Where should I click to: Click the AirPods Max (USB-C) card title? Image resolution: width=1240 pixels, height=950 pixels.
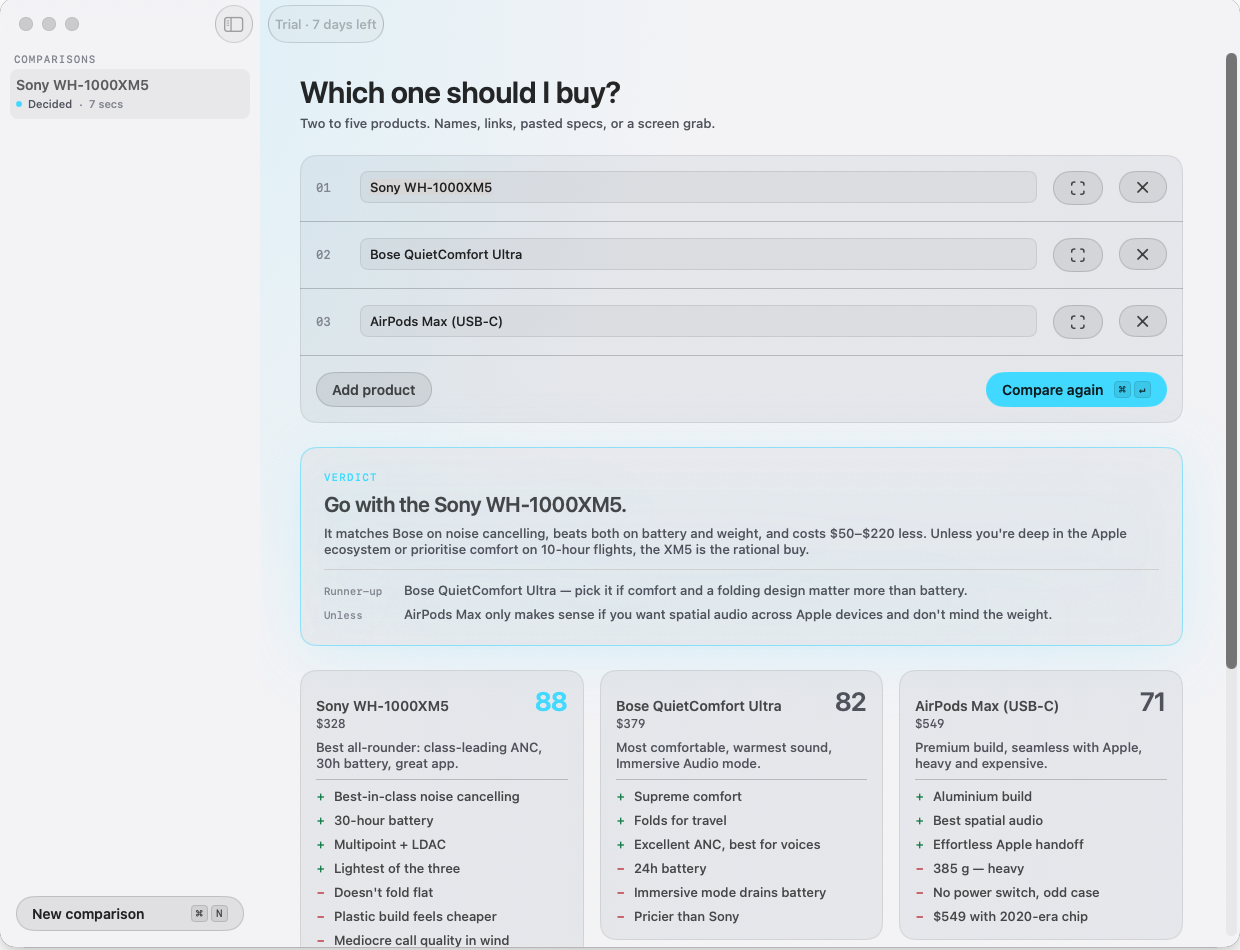[x=987, y=706]
